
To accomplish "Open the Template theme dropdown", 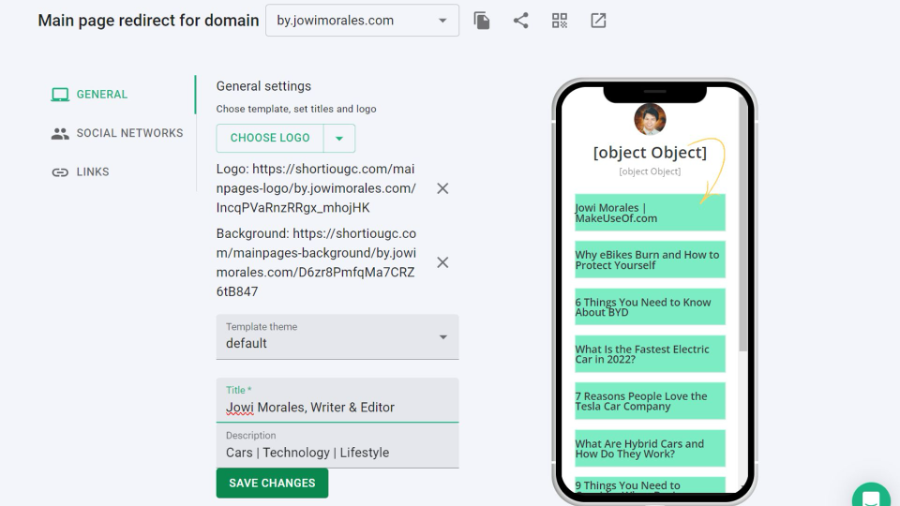I will [x=338, y=337].
